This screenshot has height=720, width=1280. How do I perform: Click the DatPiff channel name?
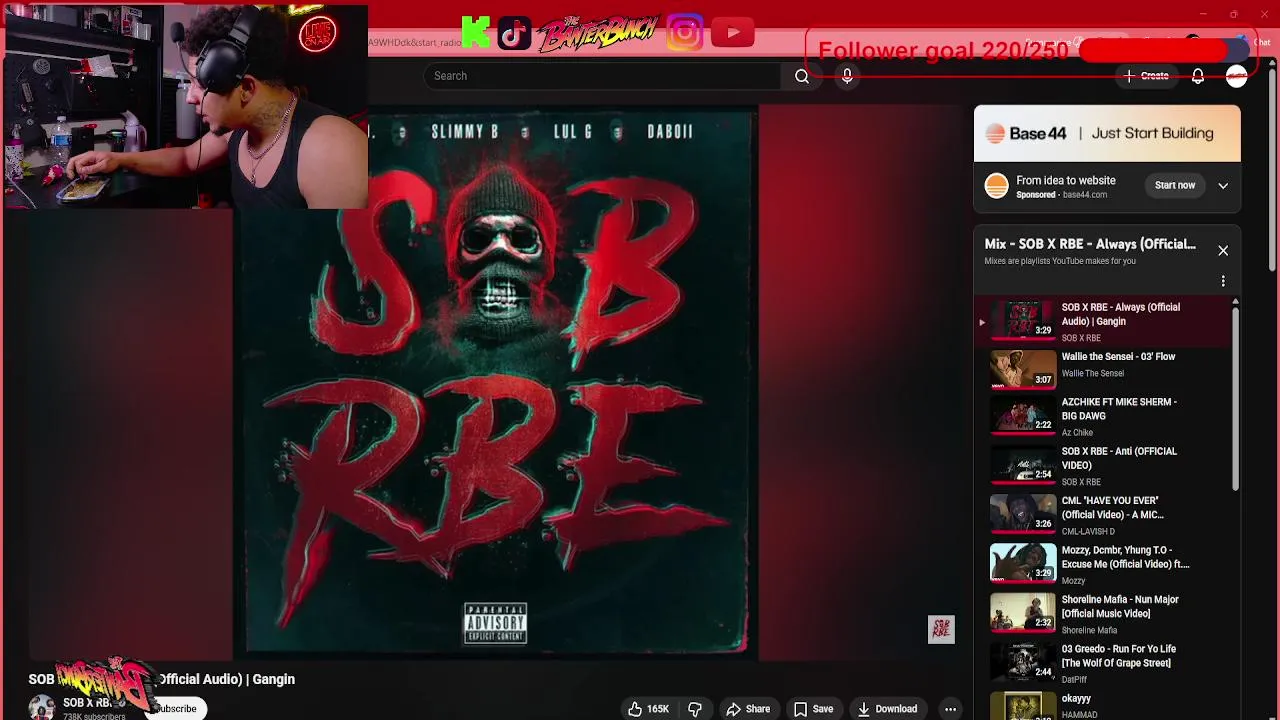pos(1074,680)
